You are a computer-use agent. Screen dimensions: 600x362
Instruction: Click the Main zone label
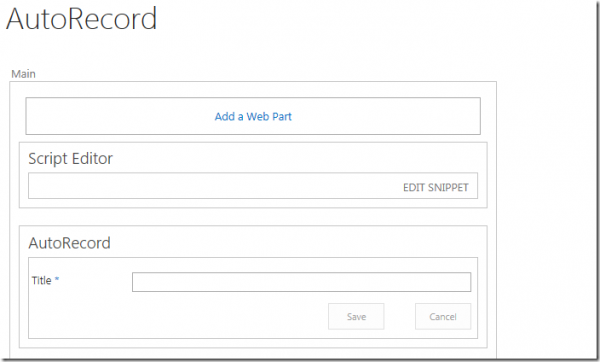tap(23, 74)
